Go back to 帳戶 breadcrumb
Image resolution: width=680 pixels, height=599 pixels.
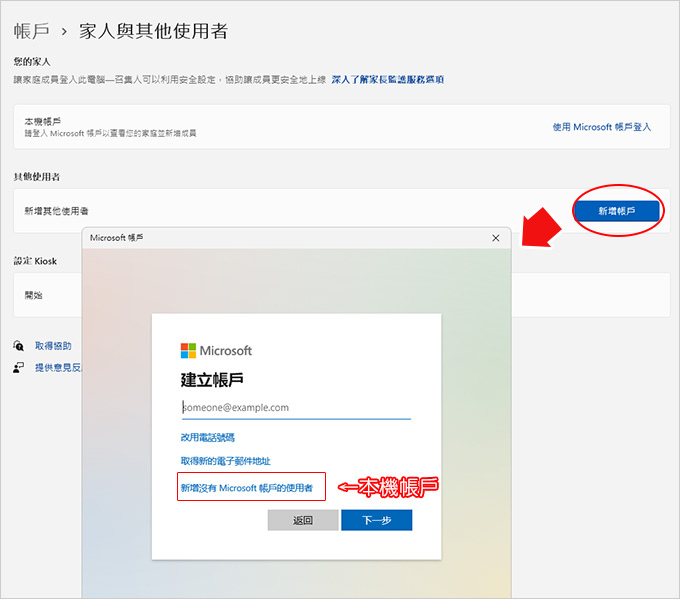[x=31, y=31]
